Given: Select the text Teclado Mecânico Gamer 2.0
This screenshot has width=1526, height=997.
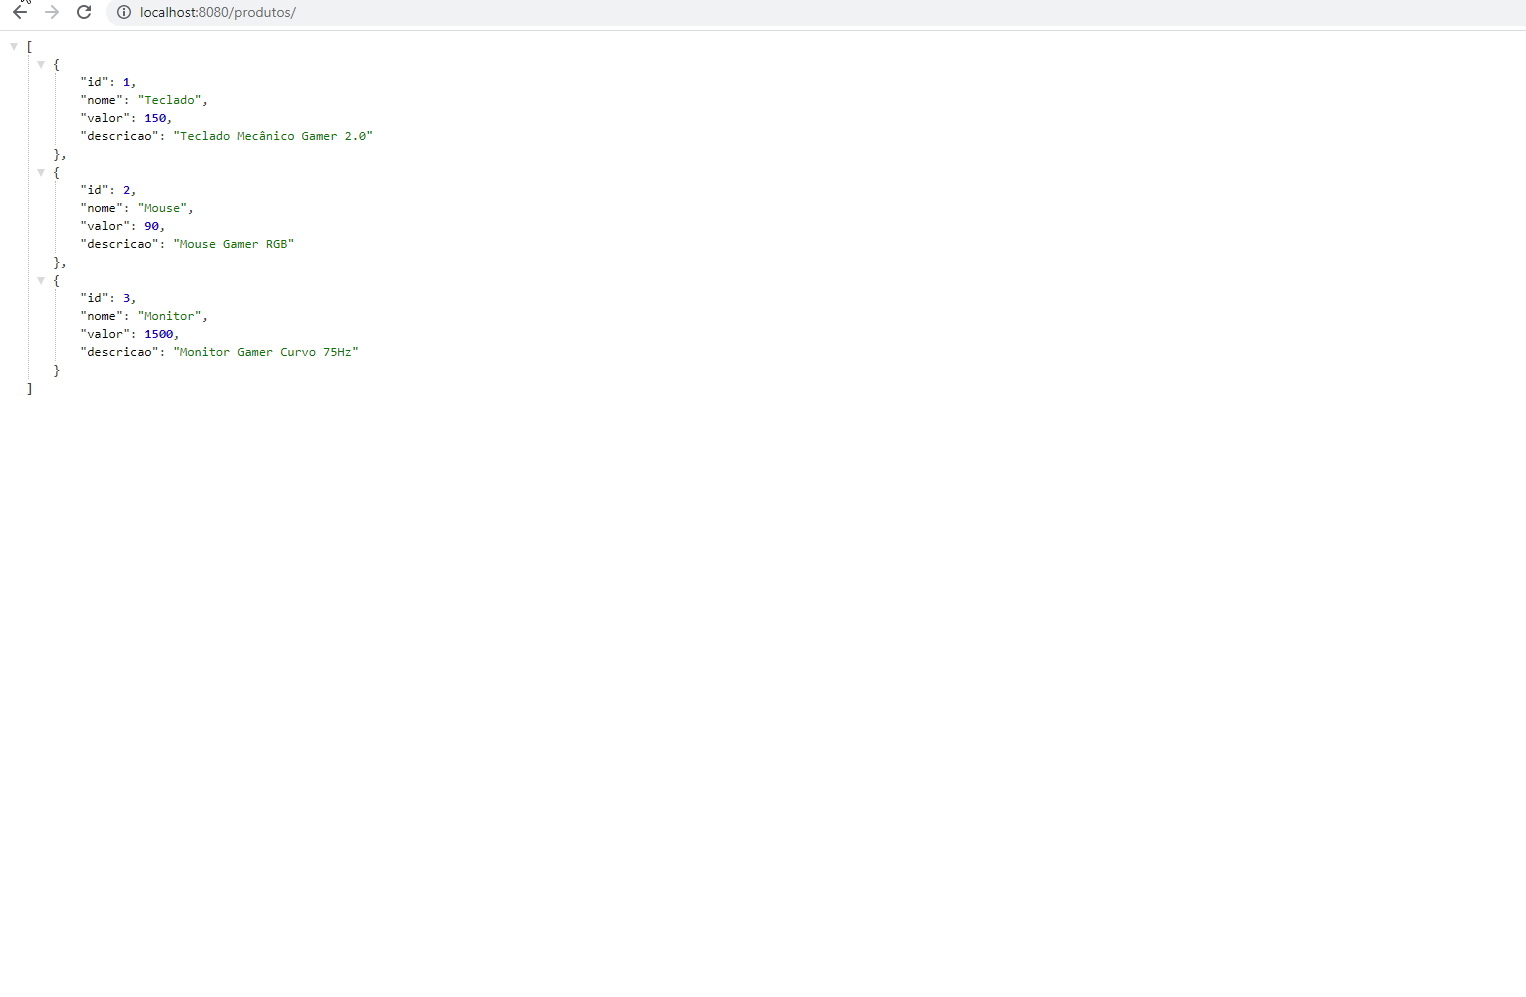Looking at the screenshot, I should 276,135.
